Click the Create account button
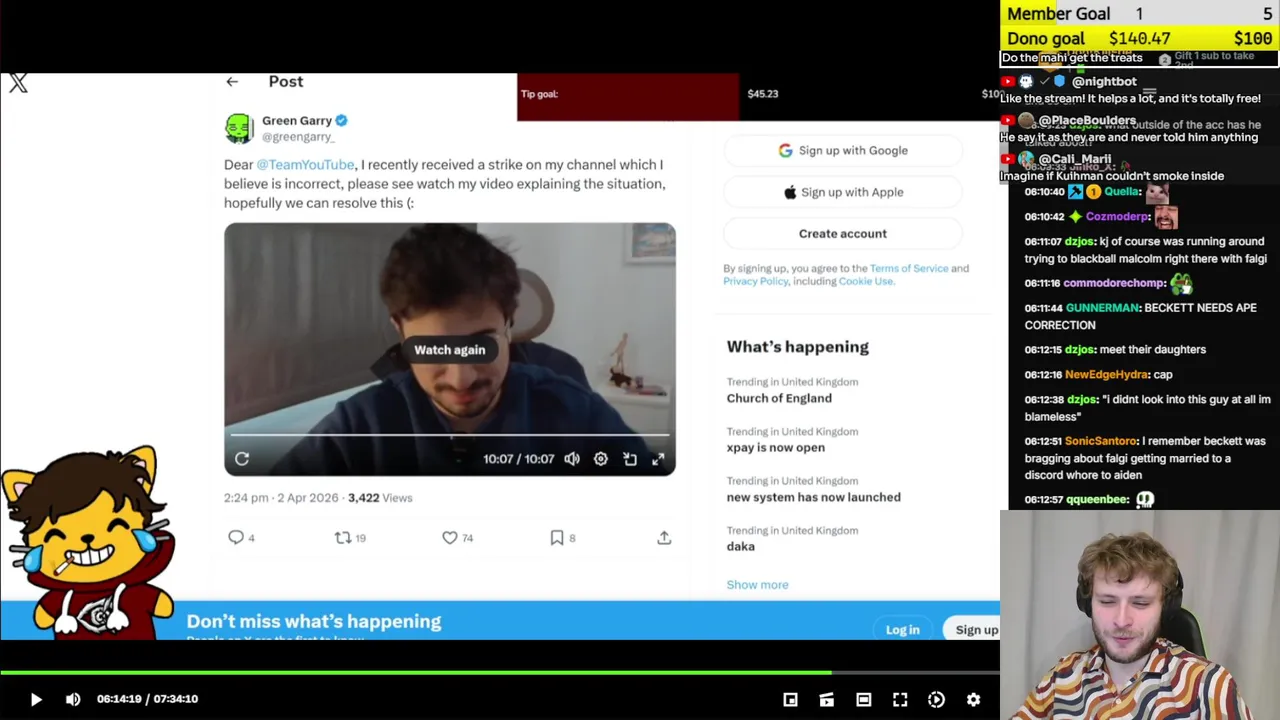Viewport: 1280px width, 720px height. (843, 234)
